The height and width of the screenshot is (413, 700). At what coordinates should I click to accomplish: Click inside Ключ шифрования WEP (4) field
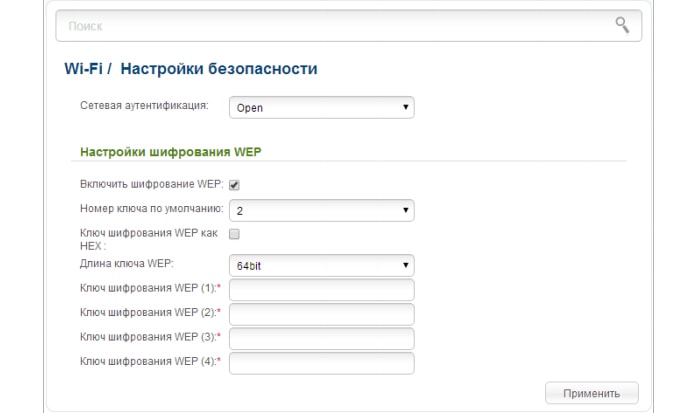[x=321, y=363]
